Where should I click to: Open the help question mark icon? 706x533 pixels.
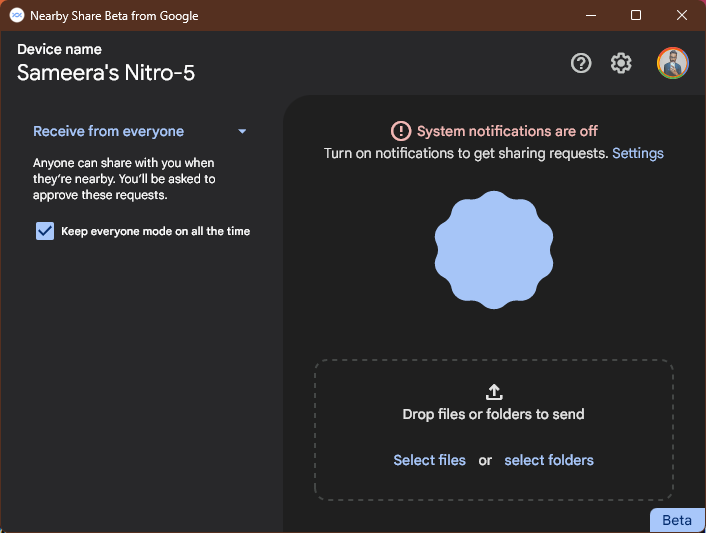pos(581,63)
